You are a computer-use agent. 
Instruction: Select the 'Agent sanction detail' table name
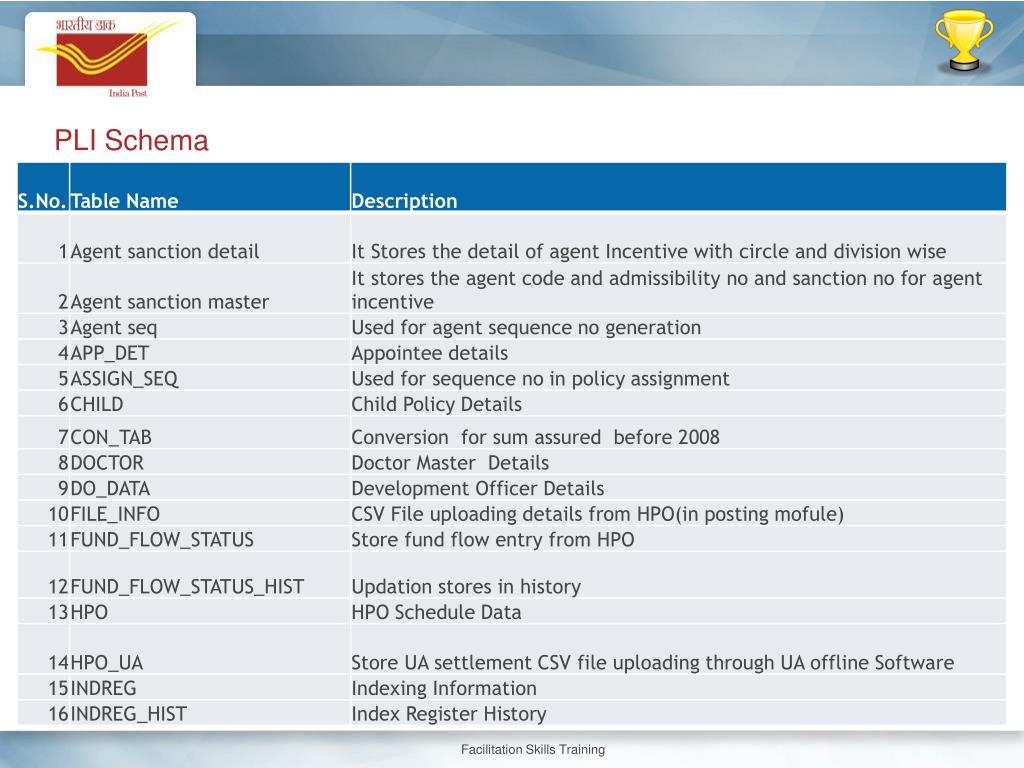click(x=165, y=251)
